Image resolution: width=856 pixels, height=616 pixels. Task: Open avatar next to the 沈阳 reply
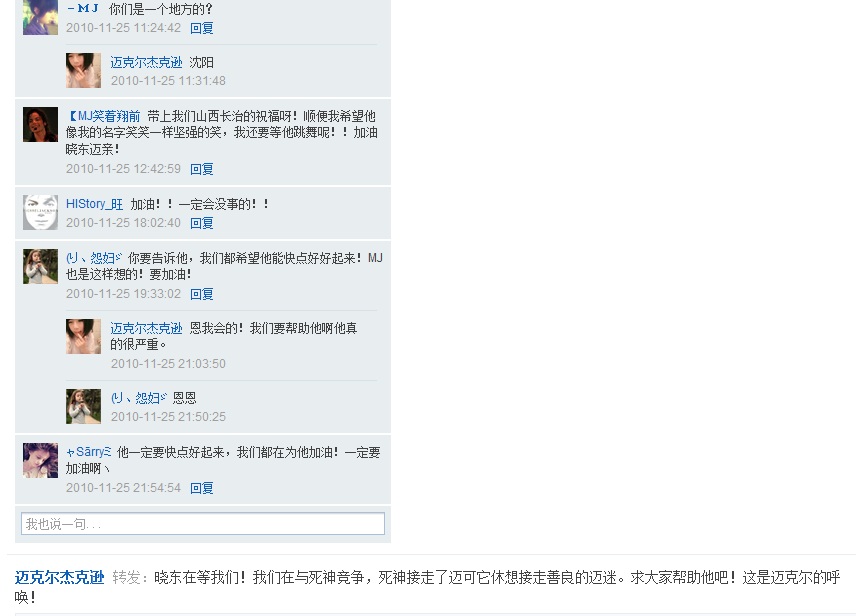click(x=84, y=70)
